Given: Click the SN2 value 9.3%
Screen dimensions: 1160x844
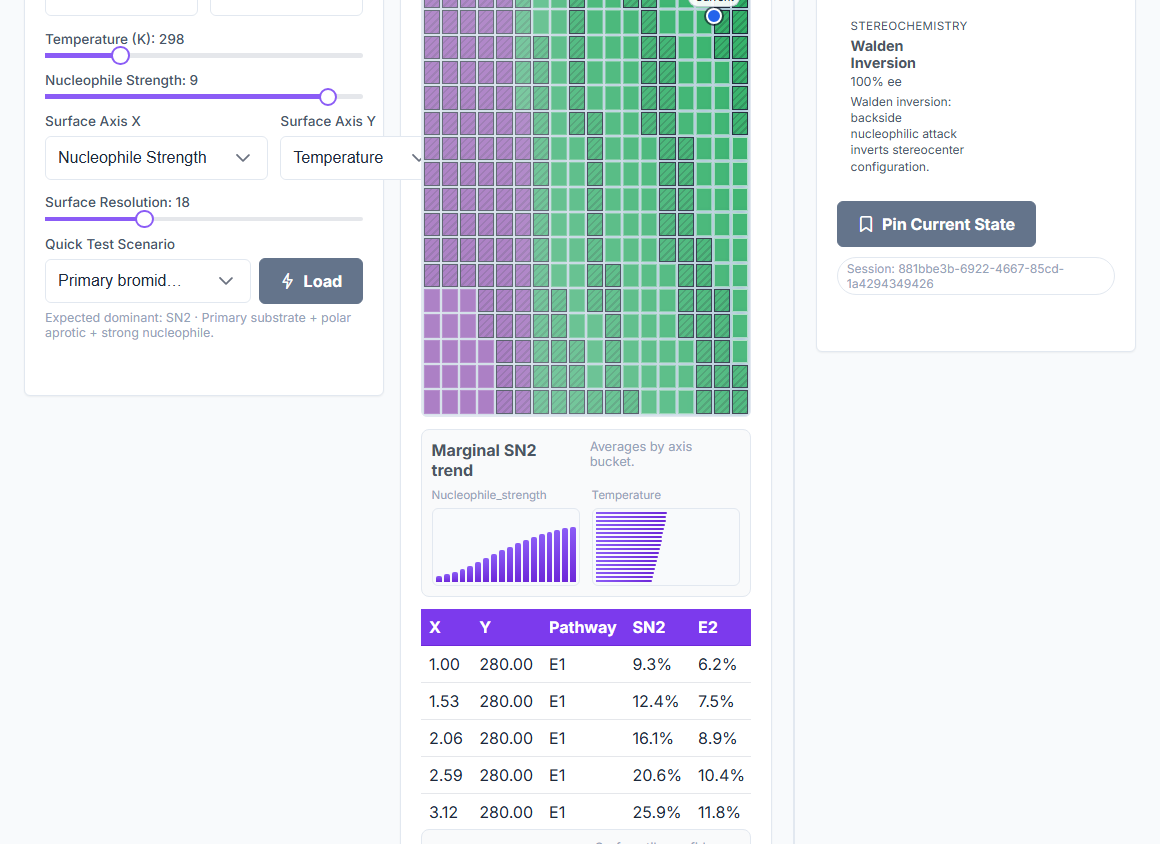Looking at the screenshot, I should point(652,664).
